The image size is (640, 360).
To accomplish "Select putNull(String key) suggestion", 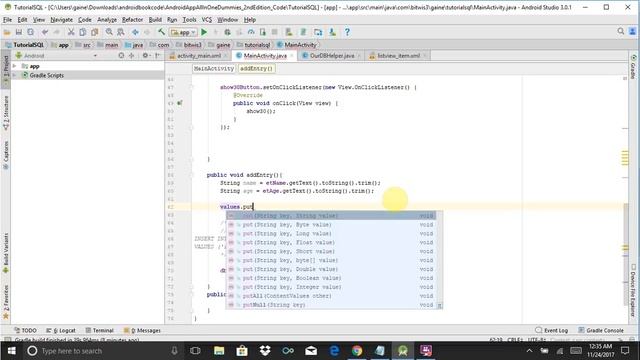I will point(331,305).
